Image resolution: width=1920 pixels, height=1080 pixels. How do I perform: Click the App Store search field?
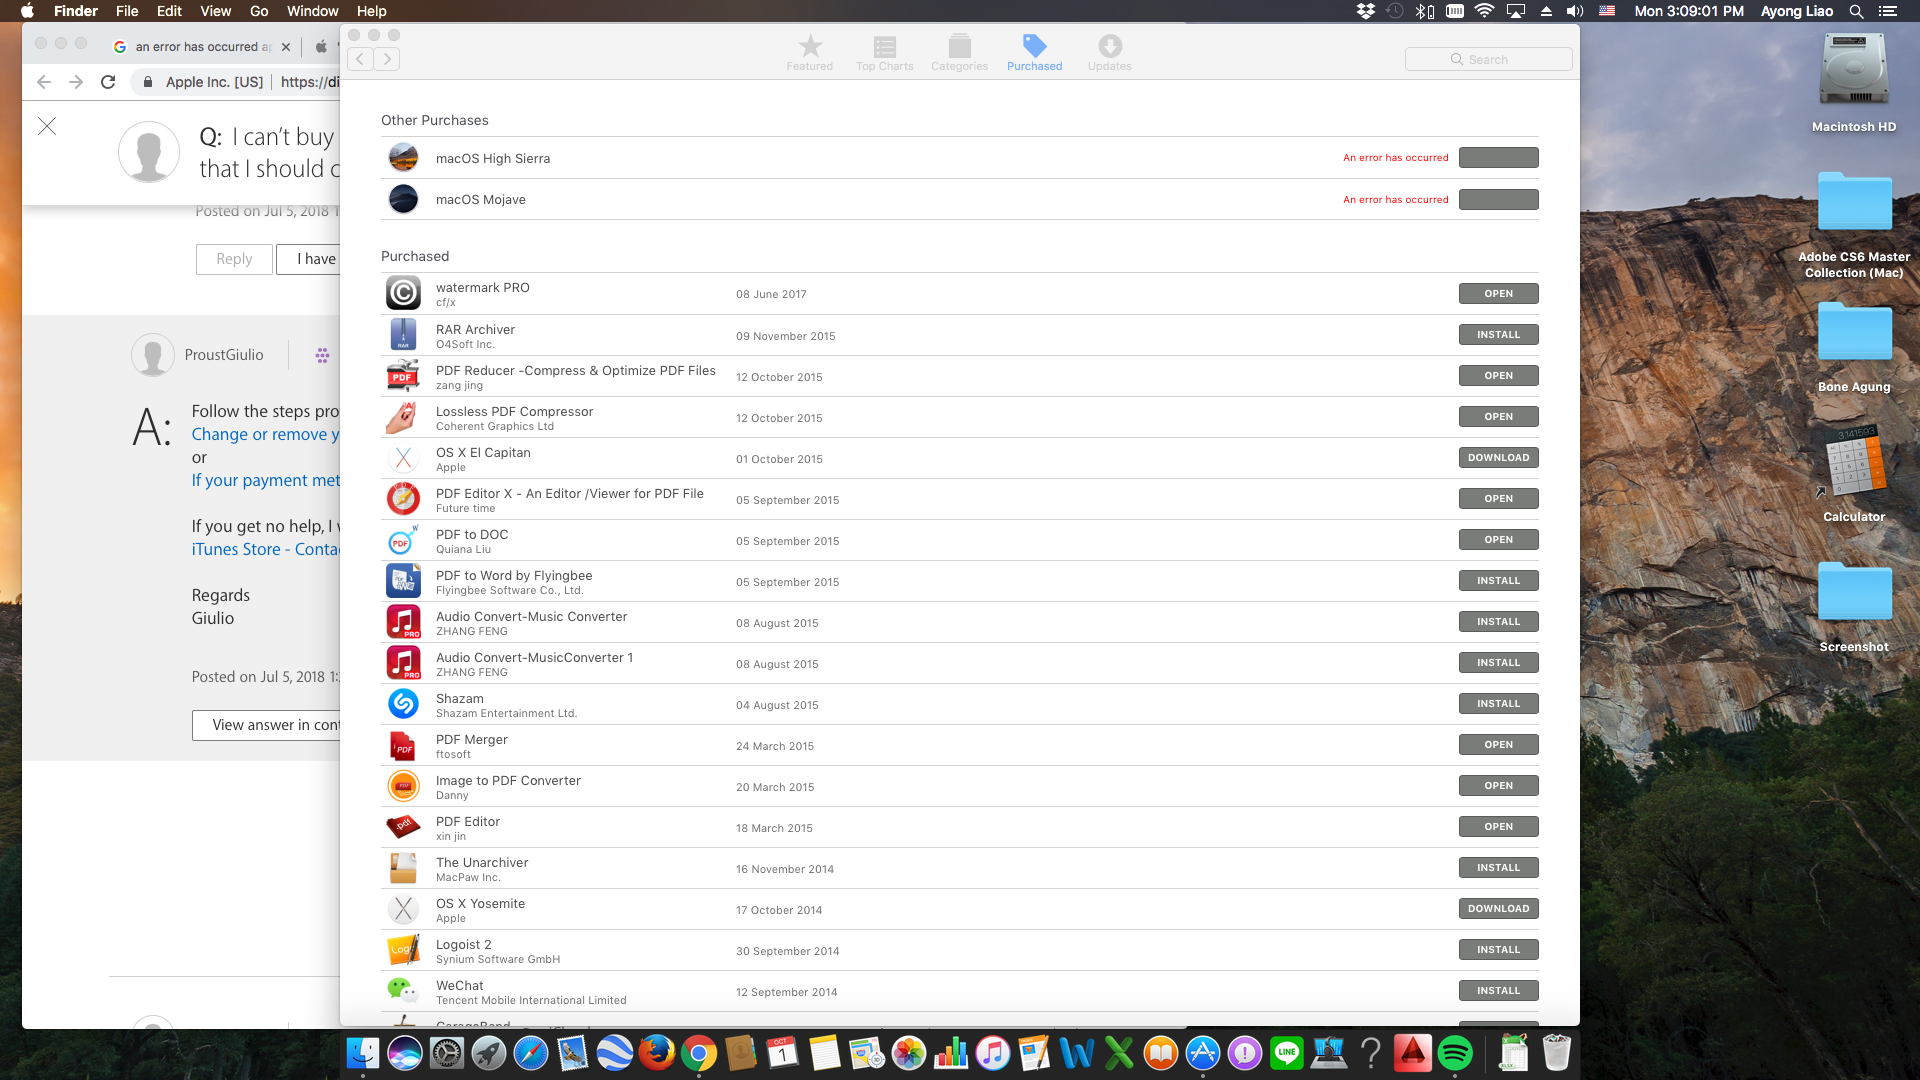(1488, 59)
